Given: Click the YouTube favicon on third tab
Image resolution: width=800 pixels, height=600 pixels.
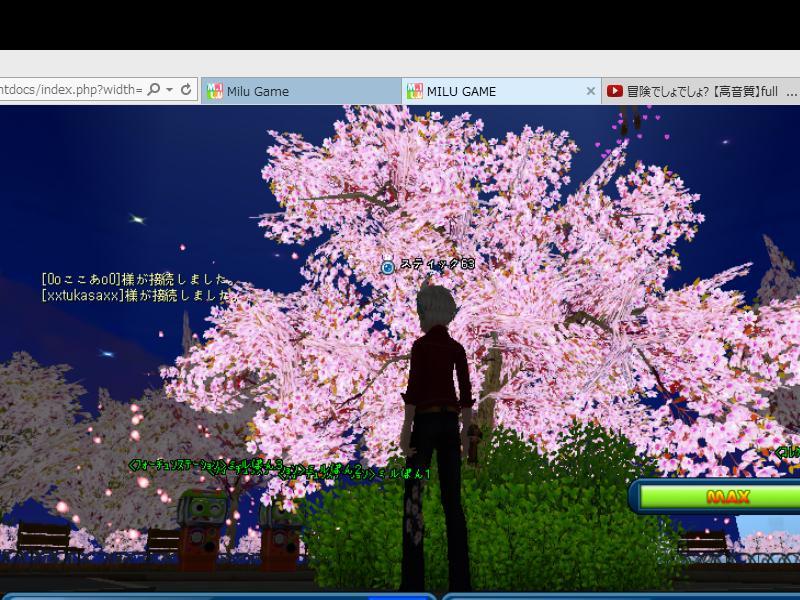Looking at the screenshot, I should click(x=615, y=91).
